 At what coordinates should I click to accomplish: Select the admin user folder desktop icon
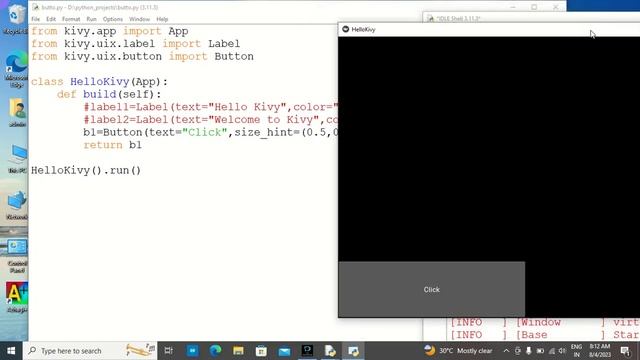(x=17, y=112)
